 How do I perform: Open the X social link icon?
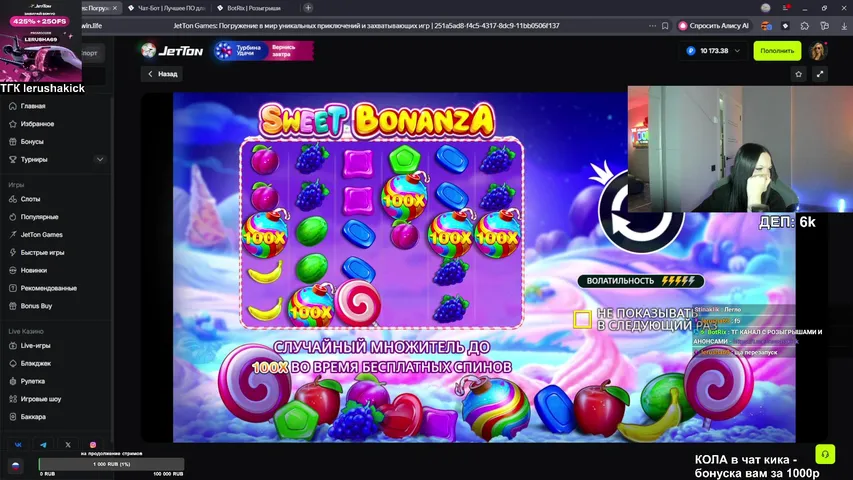pyautogui.click(x=68, y=445)
